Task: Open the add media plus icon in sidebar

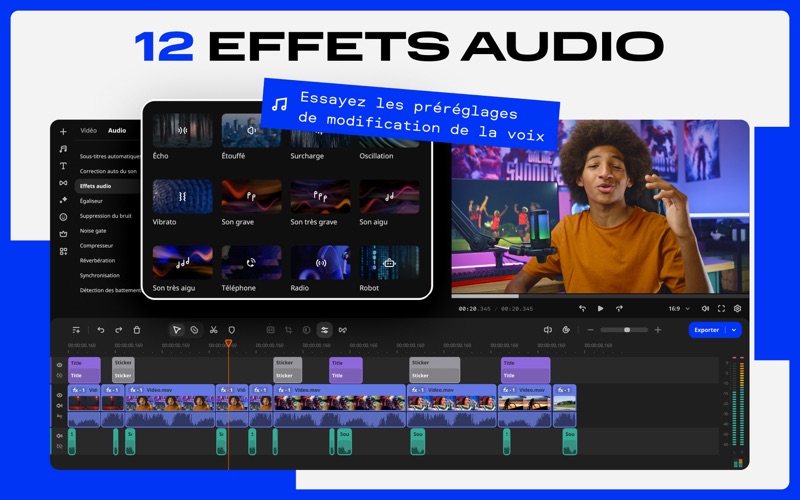Action: click(x=63, y=132)
